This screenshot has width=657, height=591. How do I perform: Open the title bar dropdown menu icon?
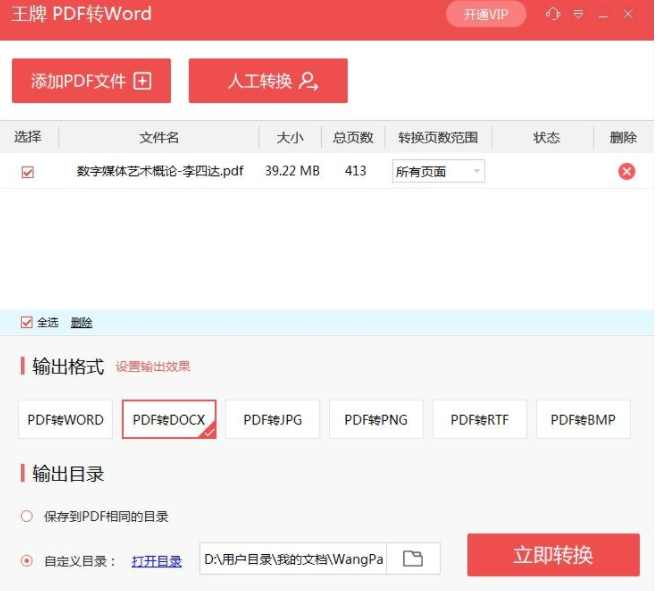578,15
